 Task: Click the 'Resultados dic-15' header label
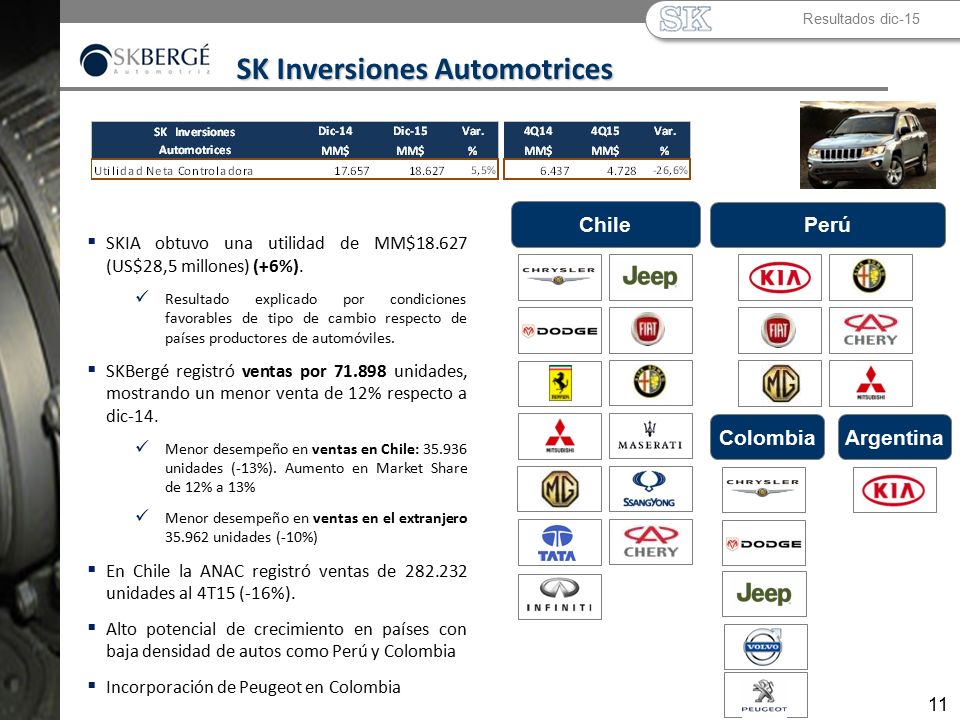click(x=861, y=19)
